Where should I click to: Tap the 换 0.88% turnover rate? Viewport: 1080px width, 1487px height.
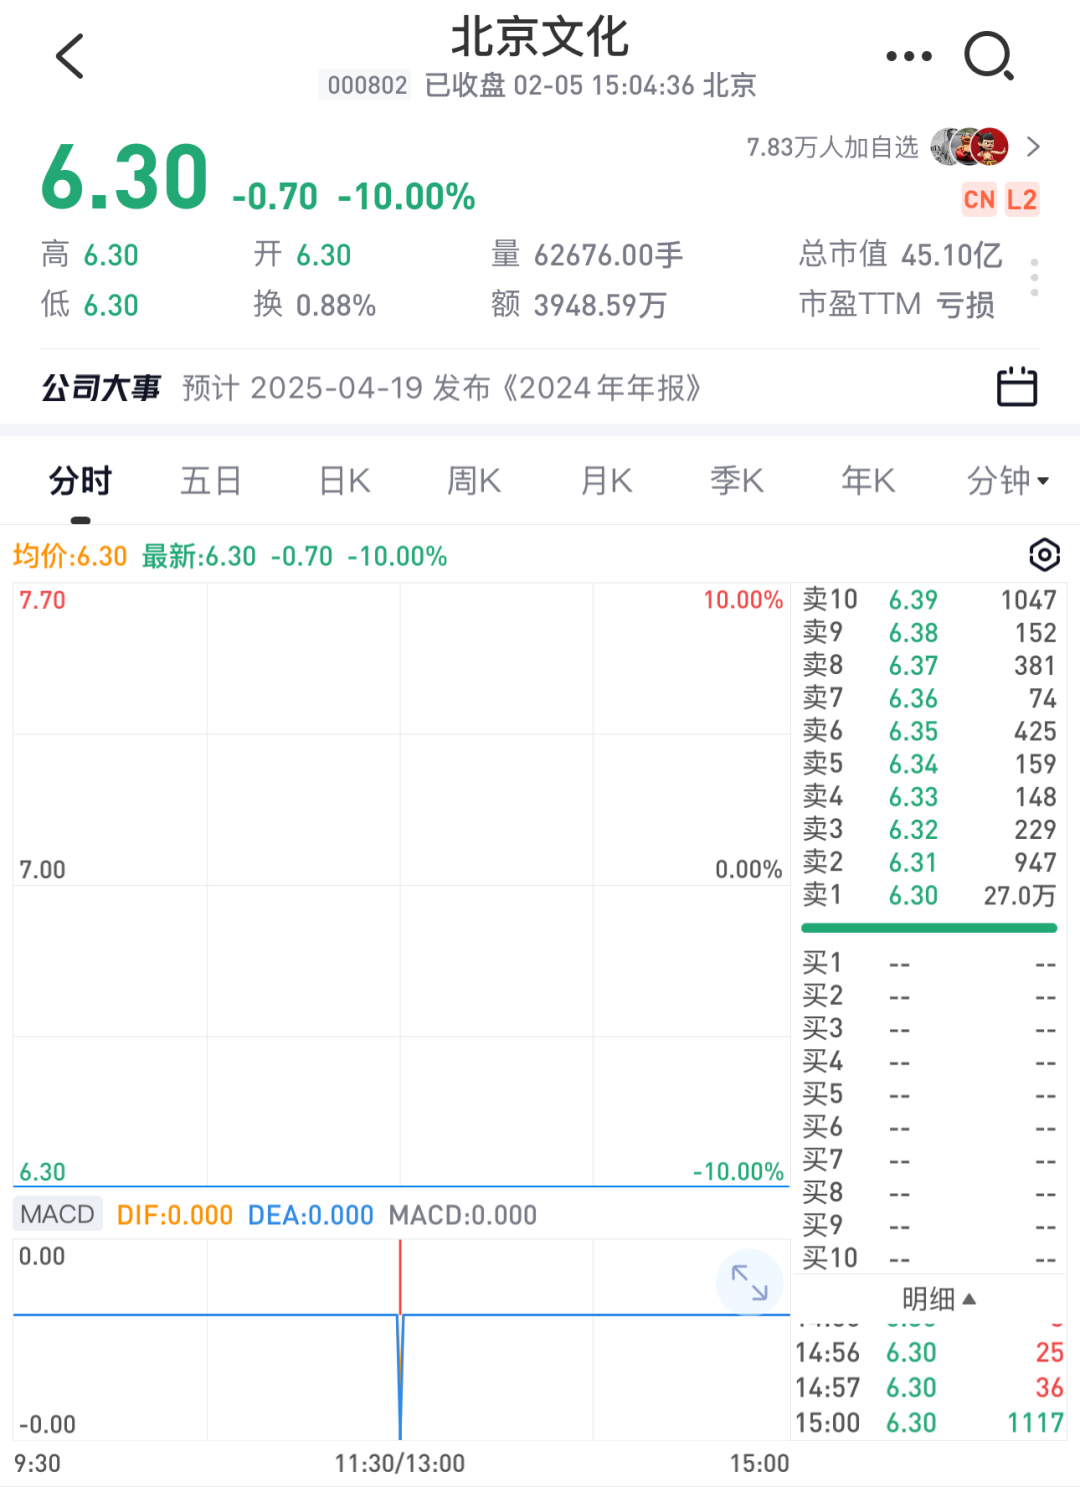pos(315,304)
